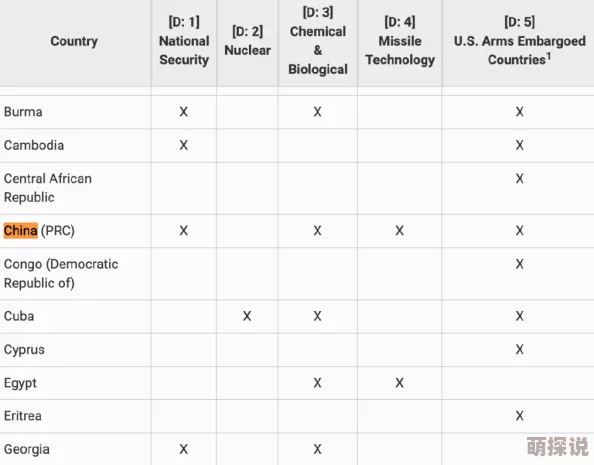Click the Country column header
Viewport: 594px width, 465px height.
(x=74, y=41)
